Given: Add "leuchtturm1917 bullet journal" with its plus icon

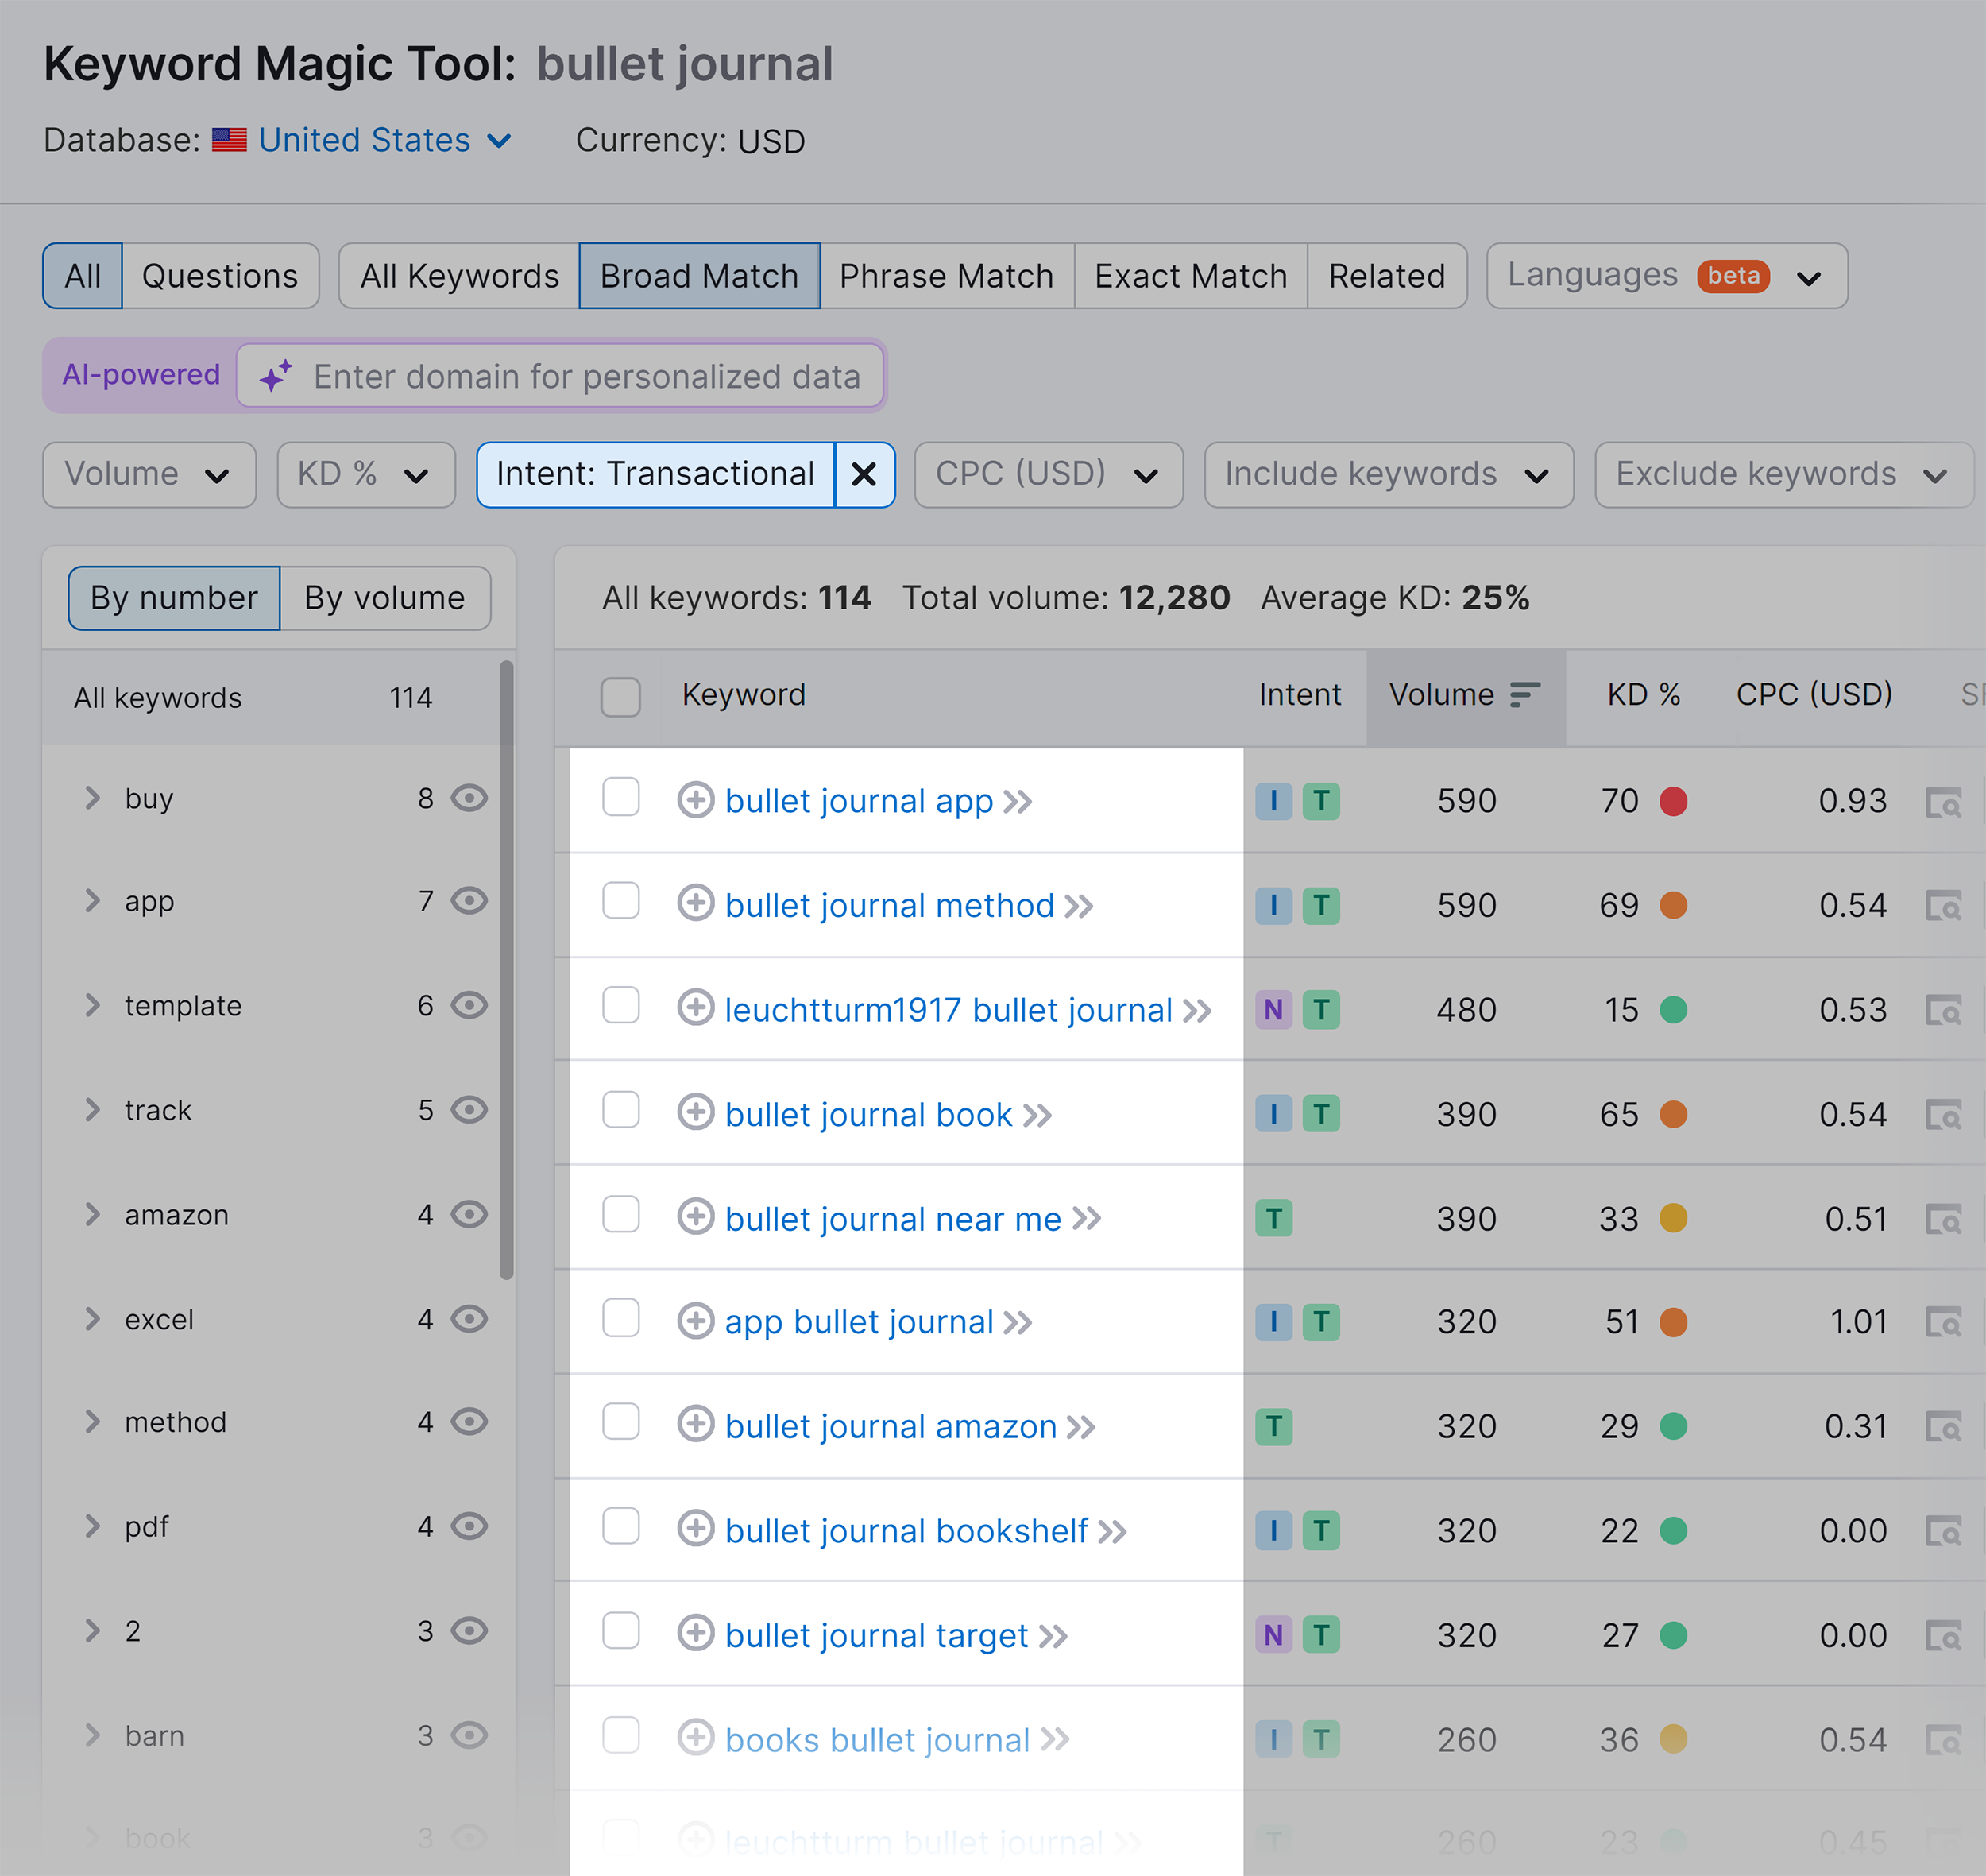Looking at the screenshot, I should point(697,1009).
